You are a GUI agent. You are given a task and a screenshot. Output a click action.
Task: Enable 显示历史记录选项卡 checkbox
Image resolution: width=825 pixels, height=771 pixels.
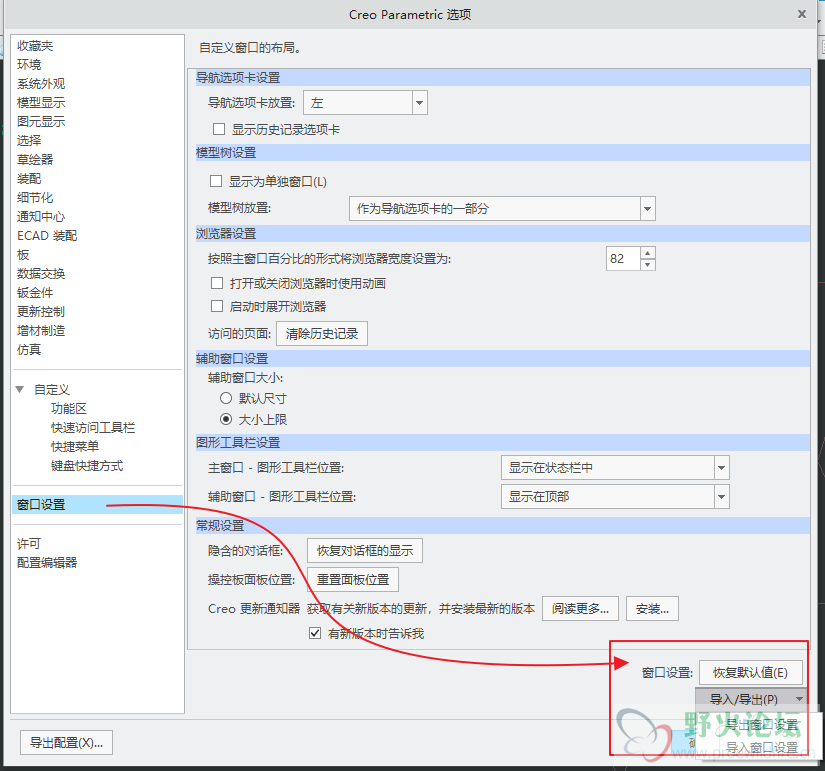click(x=219, y=129)
